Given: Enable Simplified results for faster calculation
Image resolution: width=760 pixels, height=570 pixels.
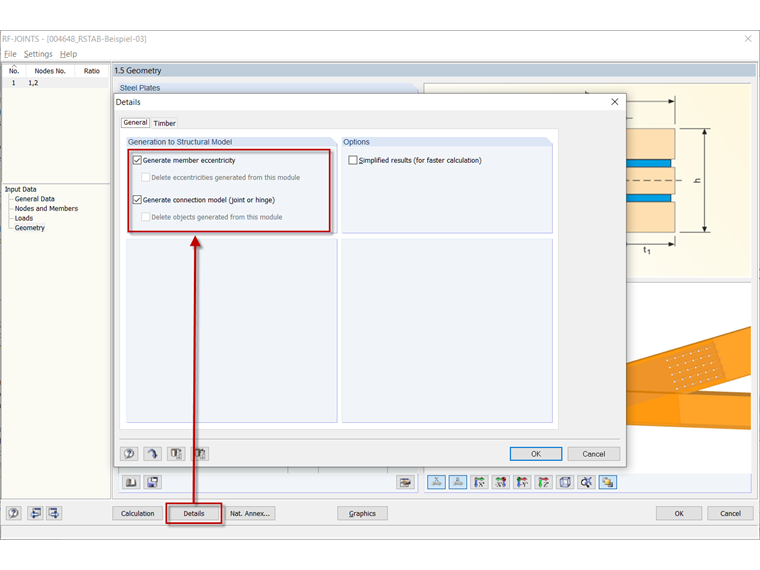Looking at the screenshot, I should (x=353, y=160).
